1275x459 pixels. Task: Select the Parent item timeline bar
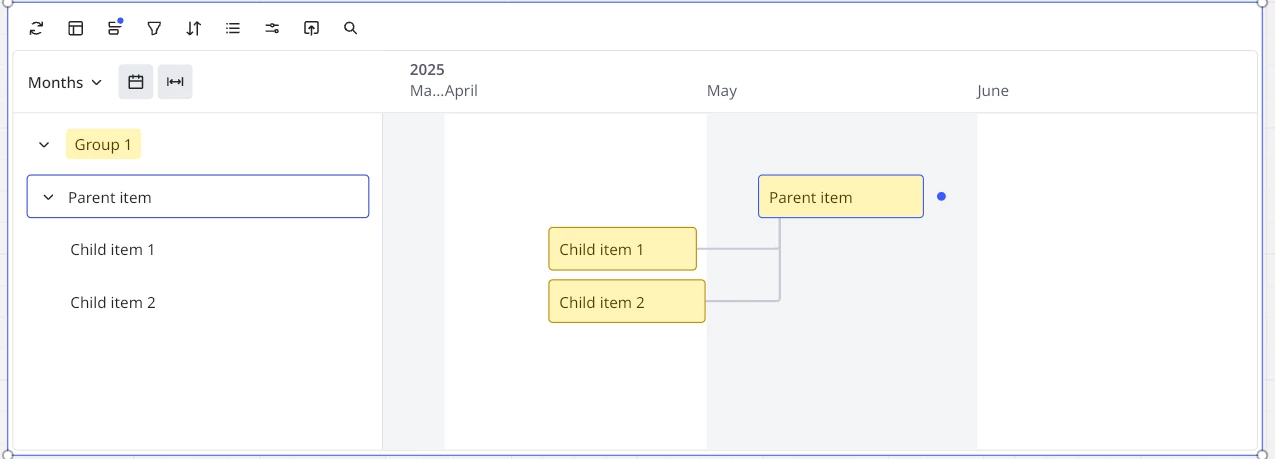tap(841, 197)
